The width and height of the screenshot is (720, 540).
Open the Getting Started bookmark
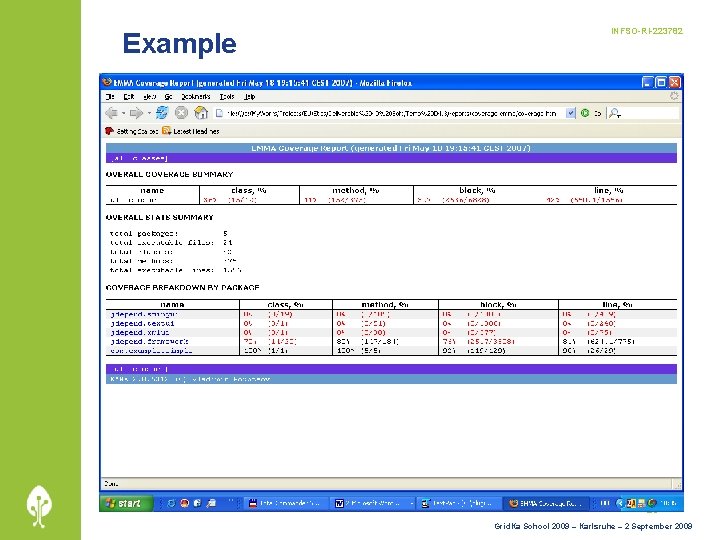point(132,131)
